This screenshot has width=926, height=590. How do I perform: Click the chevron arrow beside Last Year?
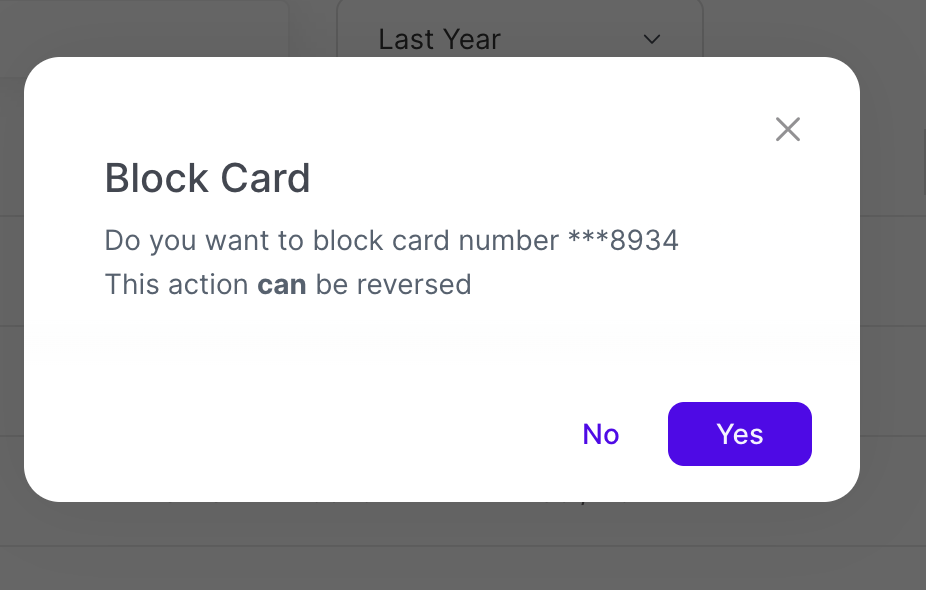(652, 39)
